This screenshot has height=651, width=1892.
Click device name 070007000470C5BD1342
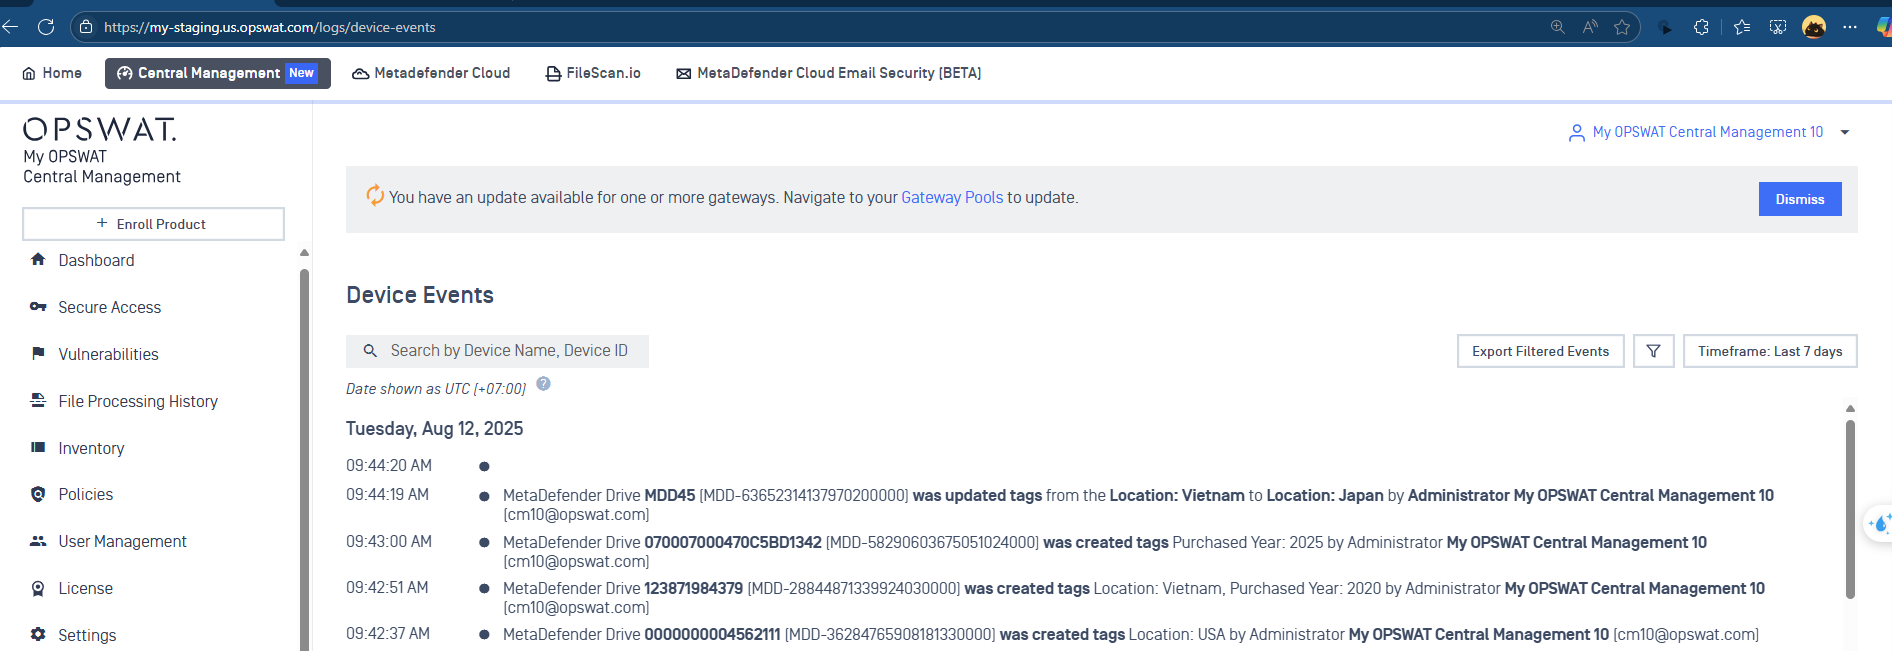733,542
